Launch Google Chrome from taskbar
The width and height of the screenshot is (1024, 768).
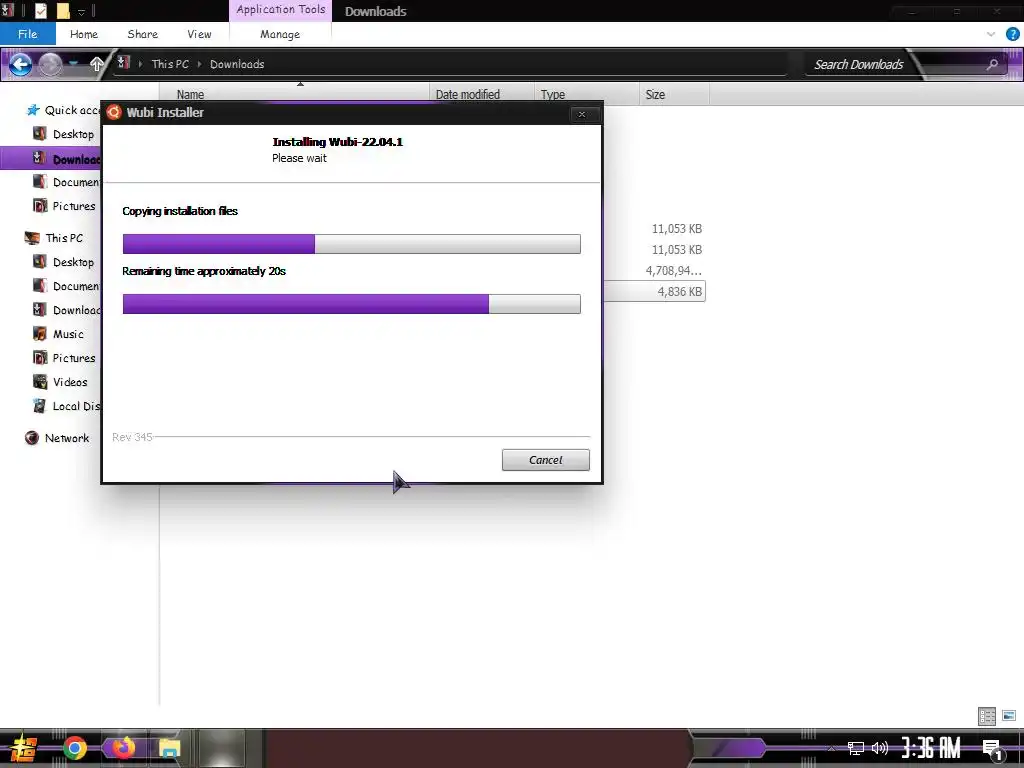(74, 748)
